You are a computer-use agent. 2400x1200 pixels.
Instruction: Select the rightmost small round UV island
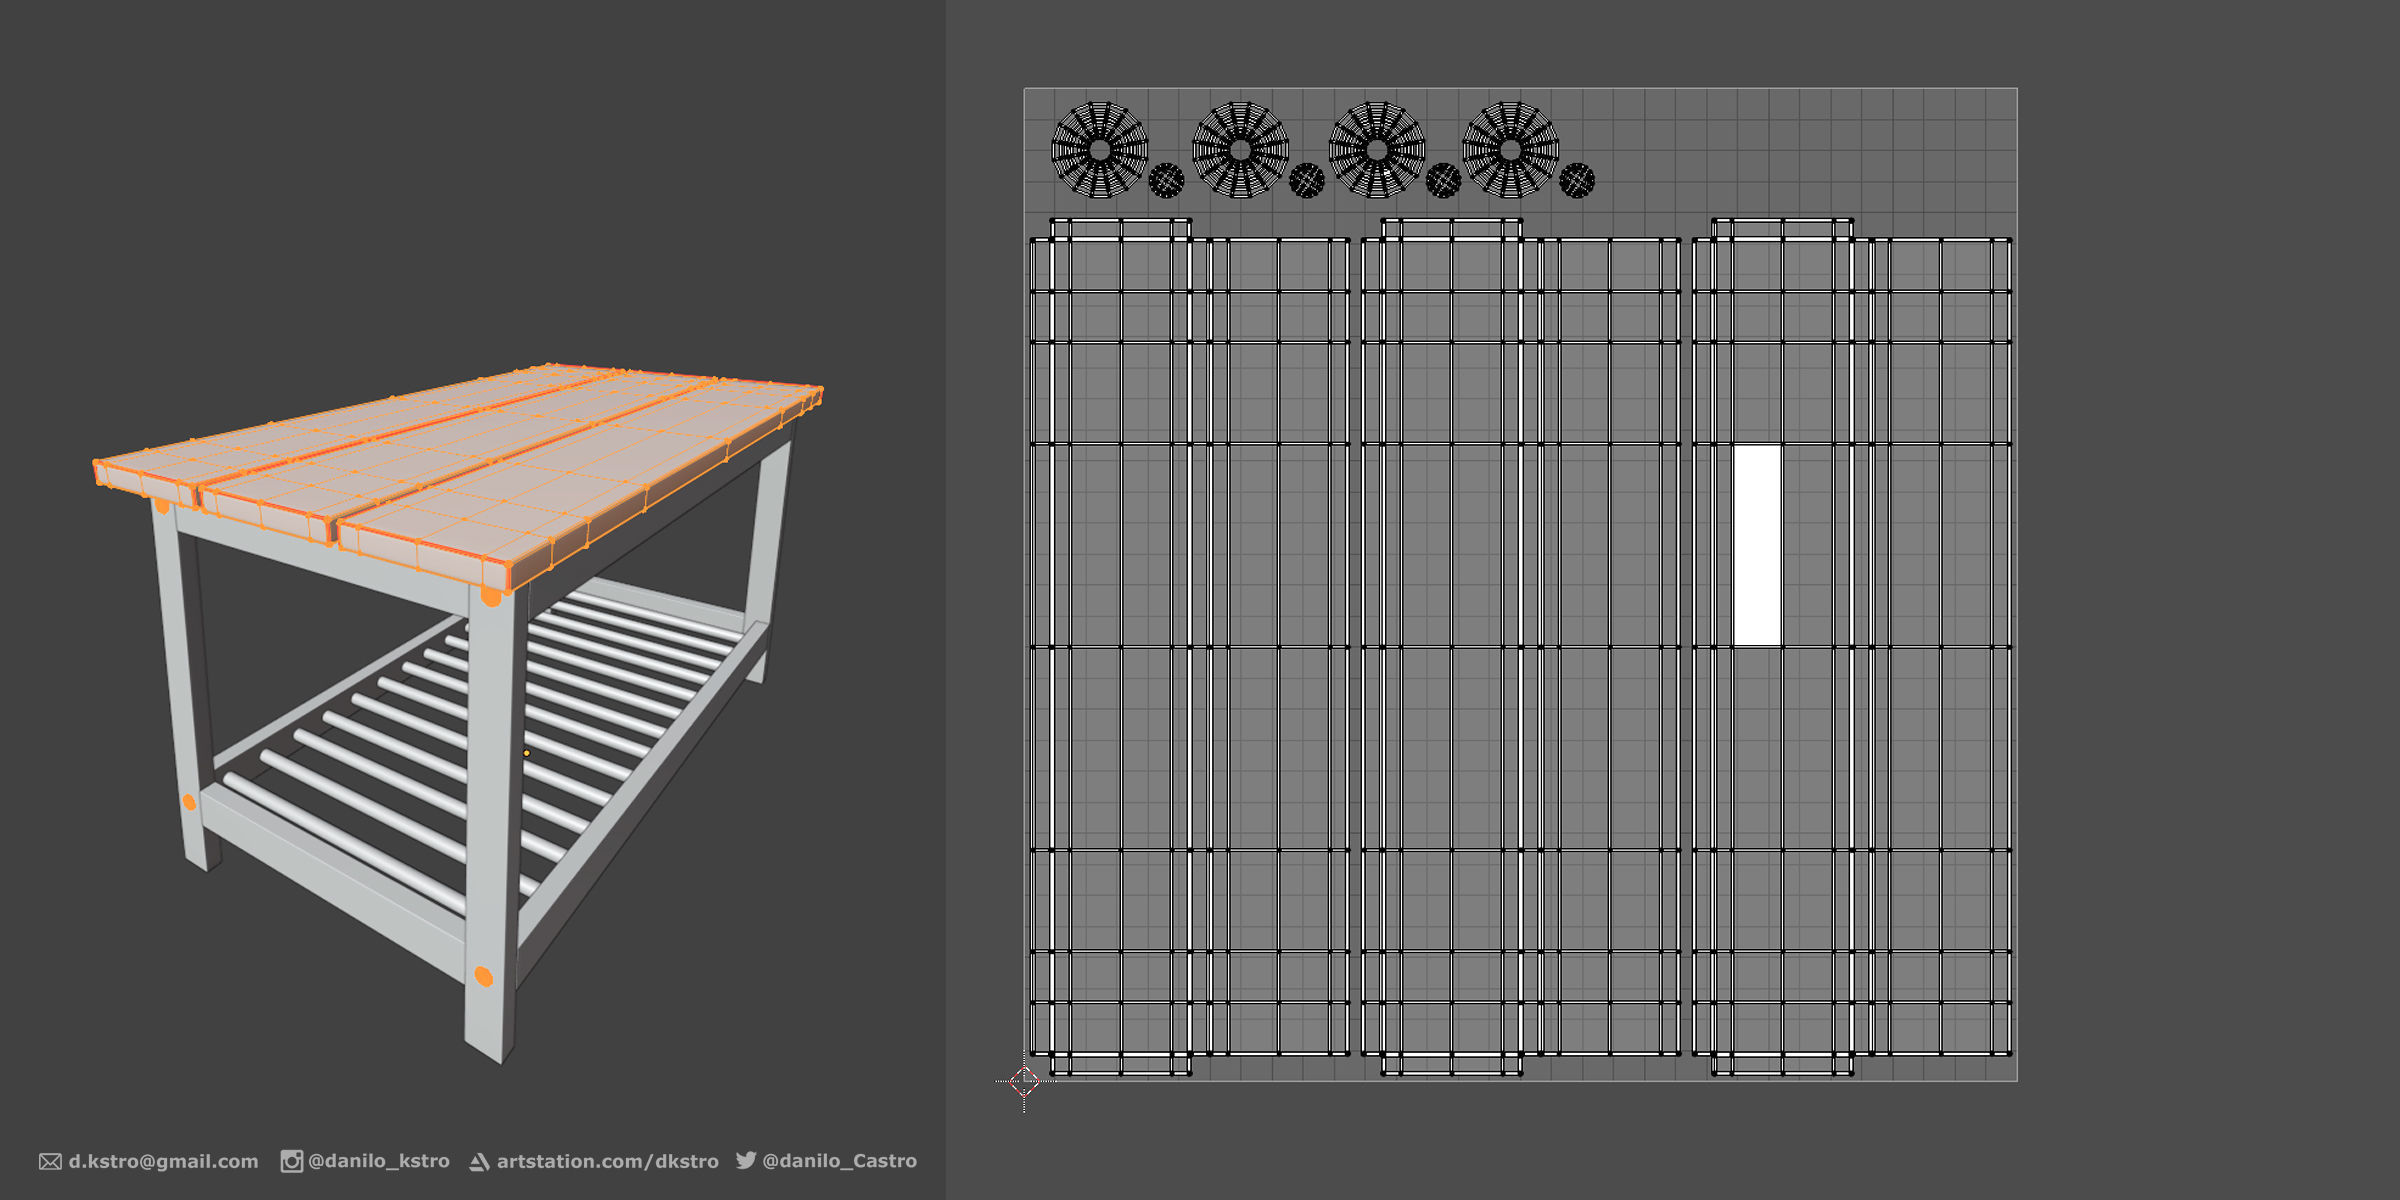click(1577, 181)
